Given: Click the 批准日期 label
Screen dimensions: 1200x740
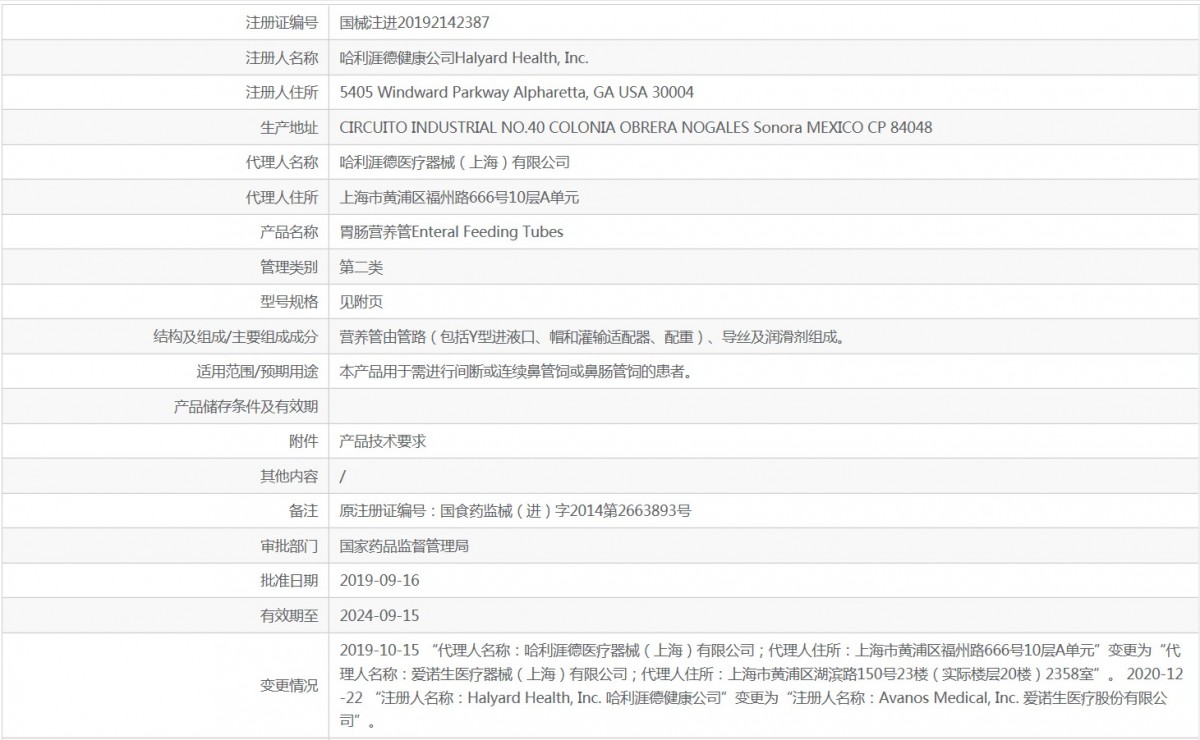Looking at the screenshot, I should click(289, 580).
